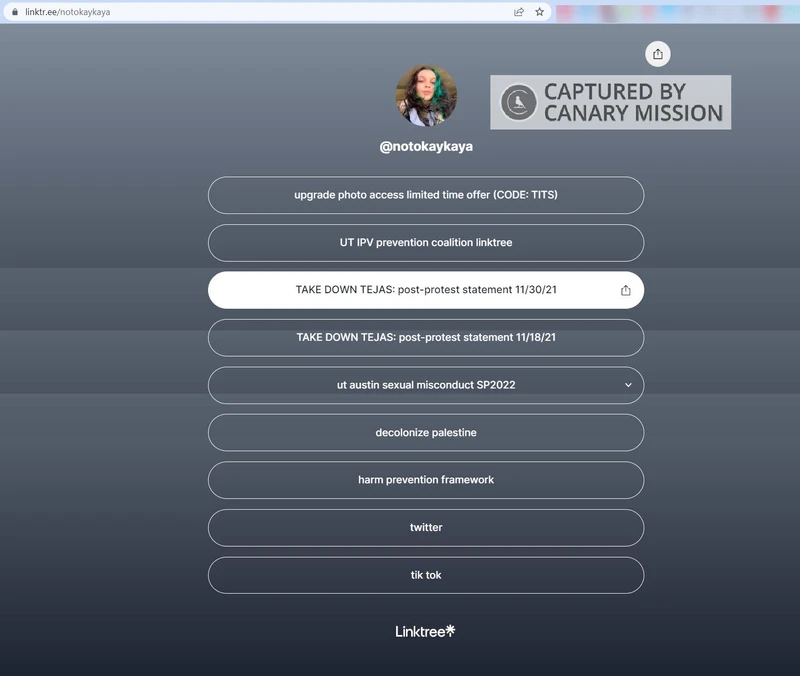This screenshot has width=800, height=676.
Task: Open ut austin sexual misconduct SP2022 section
Action: (x=425, y=385)
